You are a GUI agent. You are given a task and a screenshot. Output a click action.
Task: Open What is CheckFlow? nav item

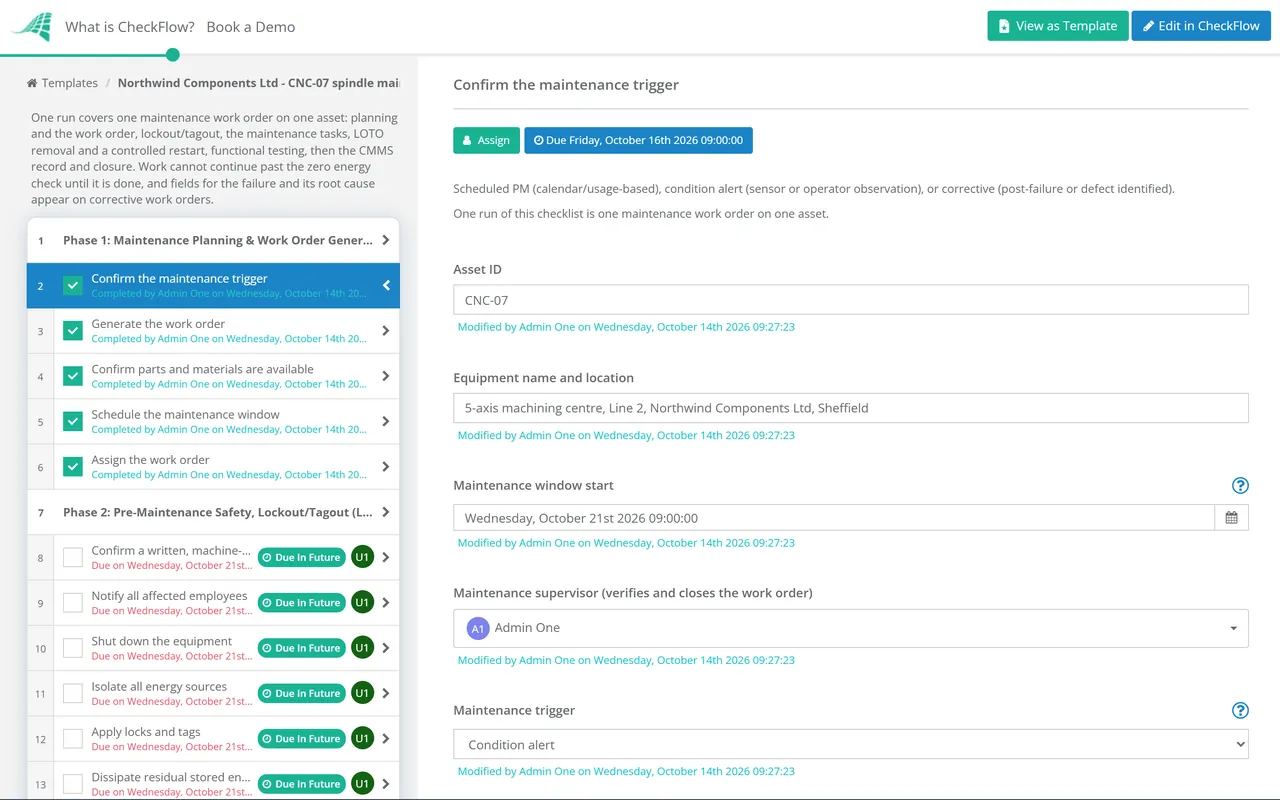click(130, 27)
